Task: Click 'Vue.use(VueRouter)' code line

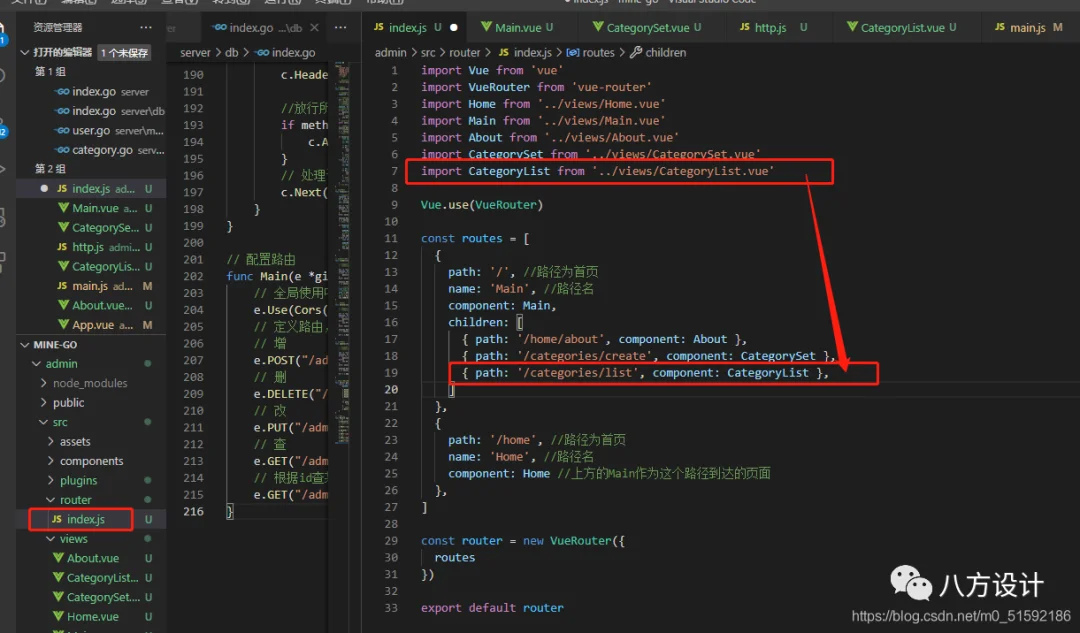Action: click(481, 205)
